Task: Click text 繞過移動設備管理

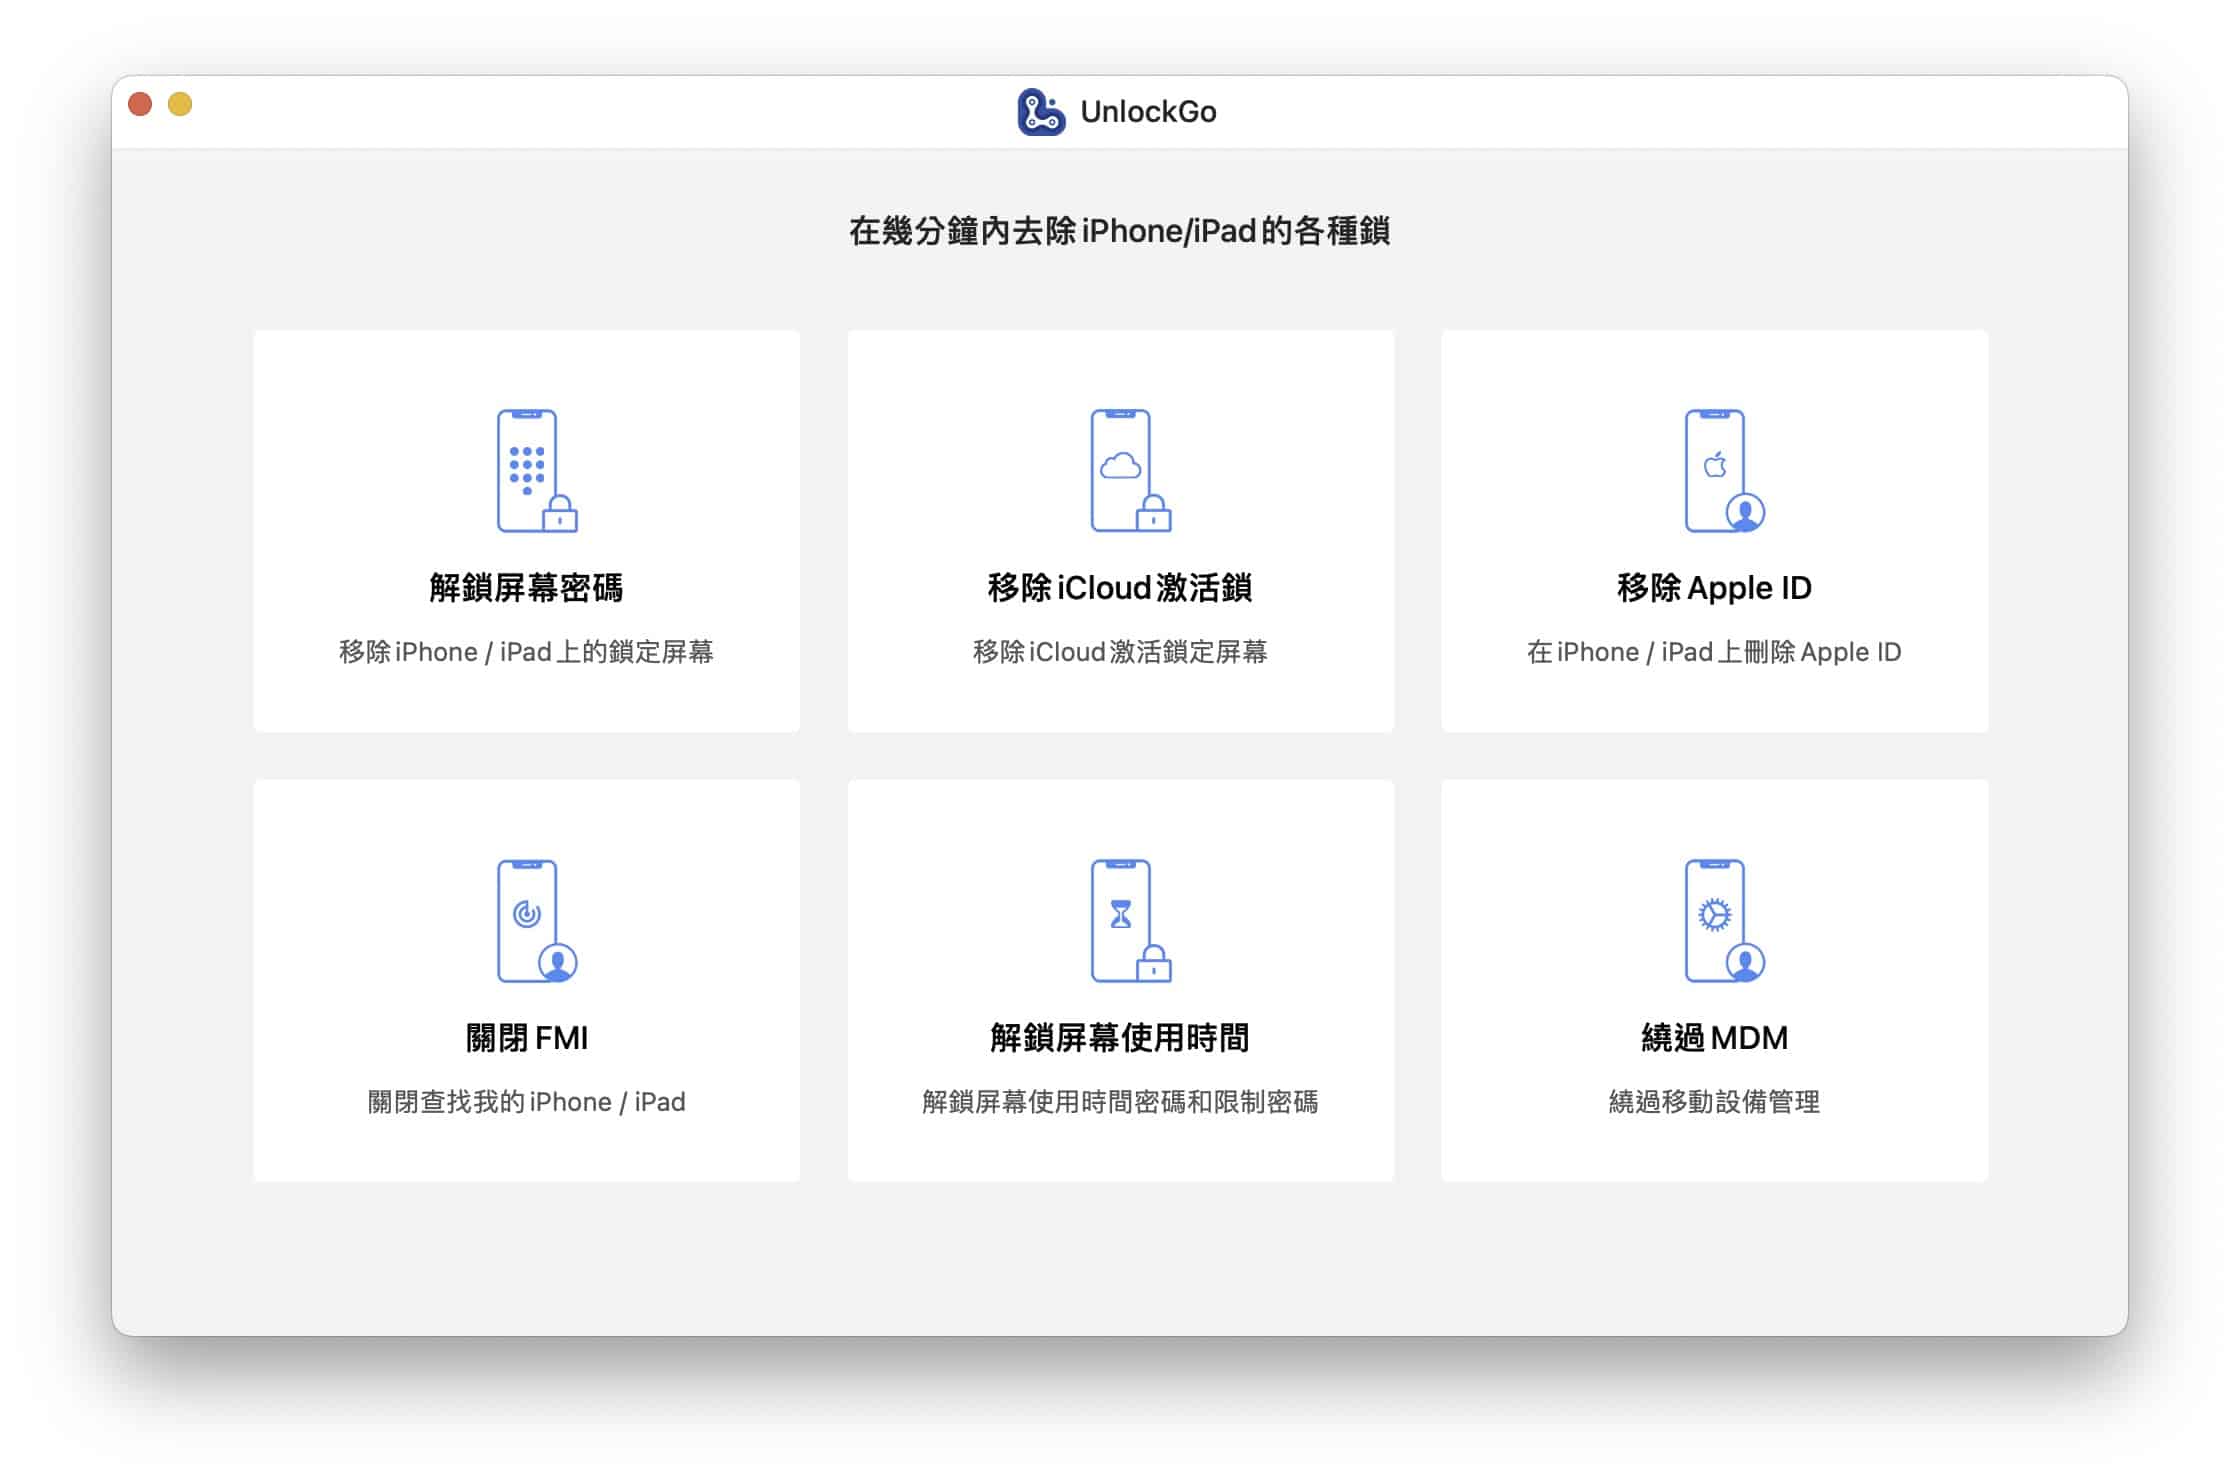Action: tap(1714, 1102)
